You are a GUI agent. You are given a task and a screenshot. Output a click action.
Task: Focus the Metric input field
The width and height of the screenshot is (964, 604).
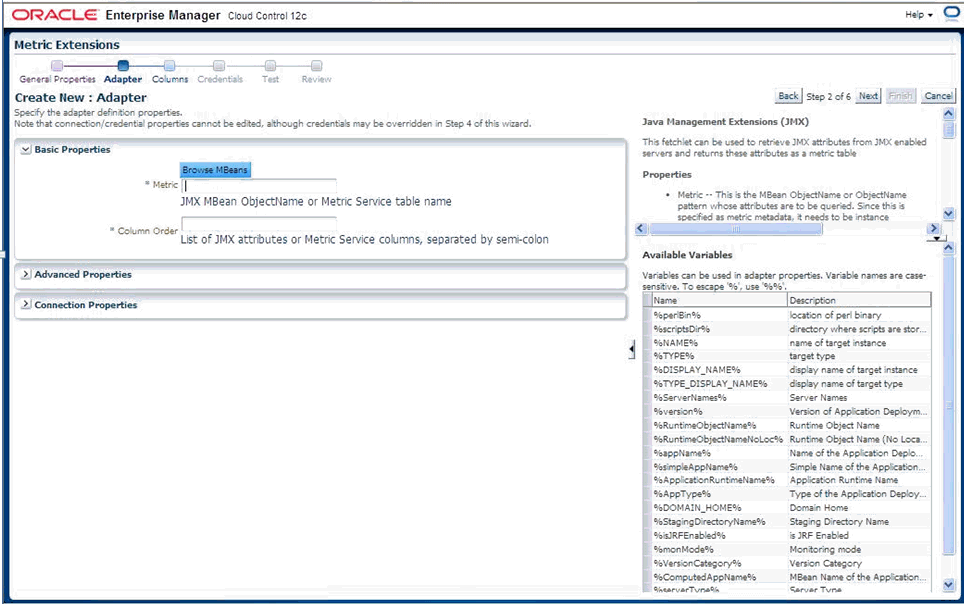click(259, 186)
